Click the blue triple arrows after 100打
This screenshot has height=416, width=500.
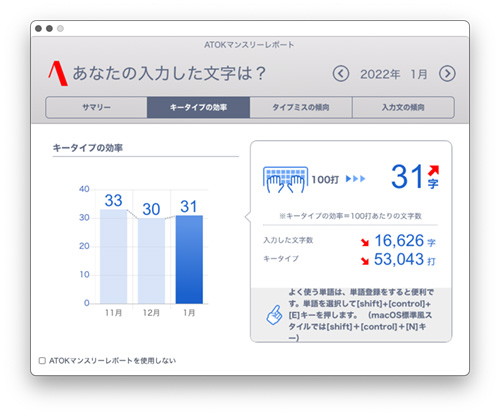[x=355, y=179]
